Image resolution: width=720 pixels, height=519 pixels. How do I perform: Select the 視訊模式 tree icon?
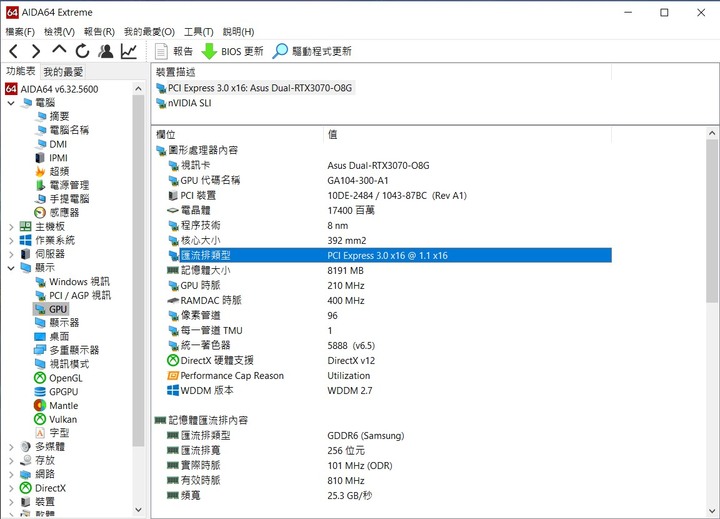point(40,364)
